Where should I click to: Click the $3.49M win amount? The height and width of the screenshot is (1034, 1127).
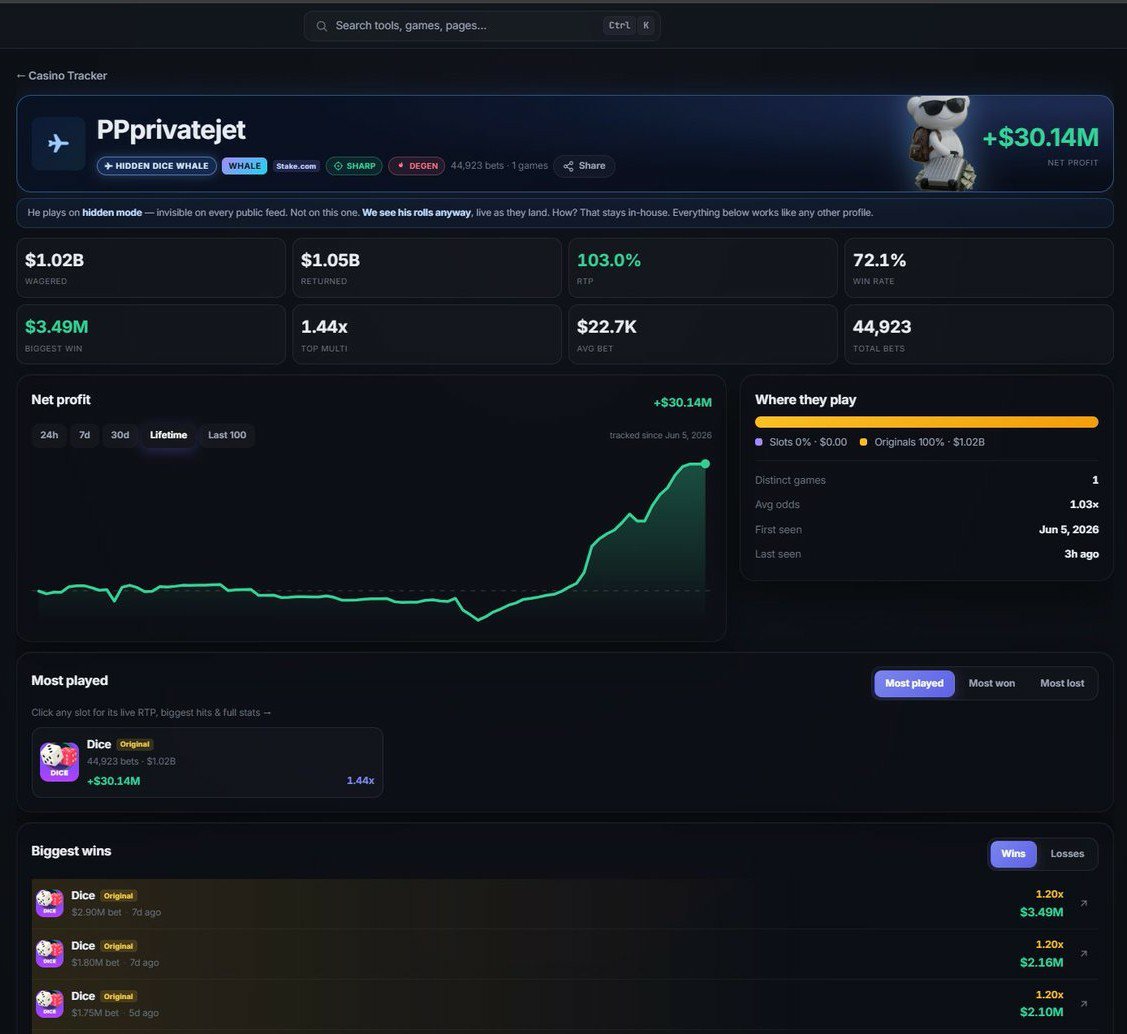[1041, 912]
